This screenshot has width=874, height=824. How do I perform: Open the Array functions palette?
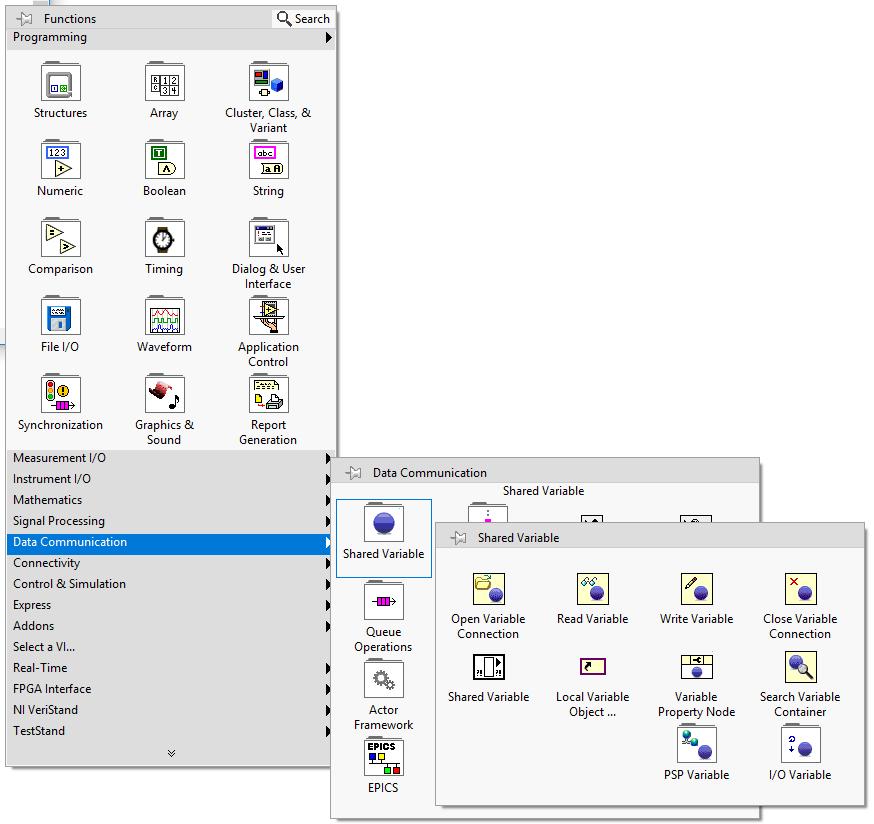coord(164,83)
